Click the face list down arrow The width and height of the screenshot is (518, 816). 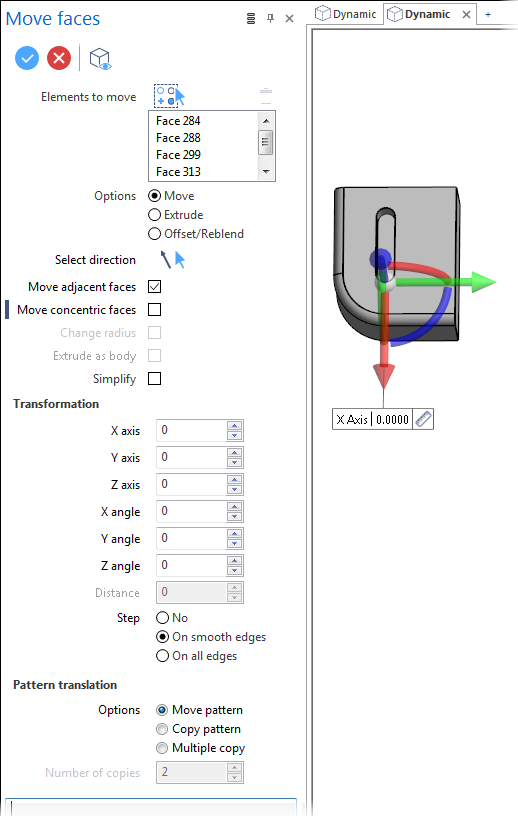click(x=266, y=172)
